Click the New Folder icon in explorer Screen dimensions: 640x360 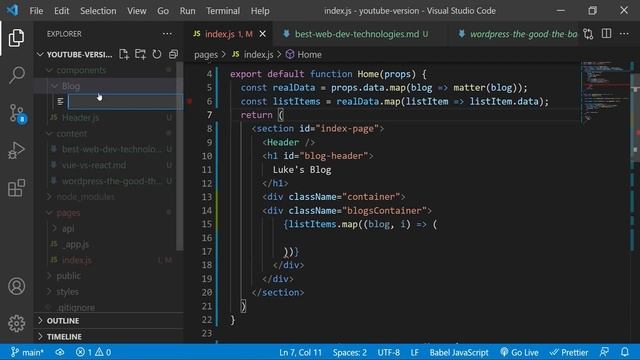(x=140, y=54)
